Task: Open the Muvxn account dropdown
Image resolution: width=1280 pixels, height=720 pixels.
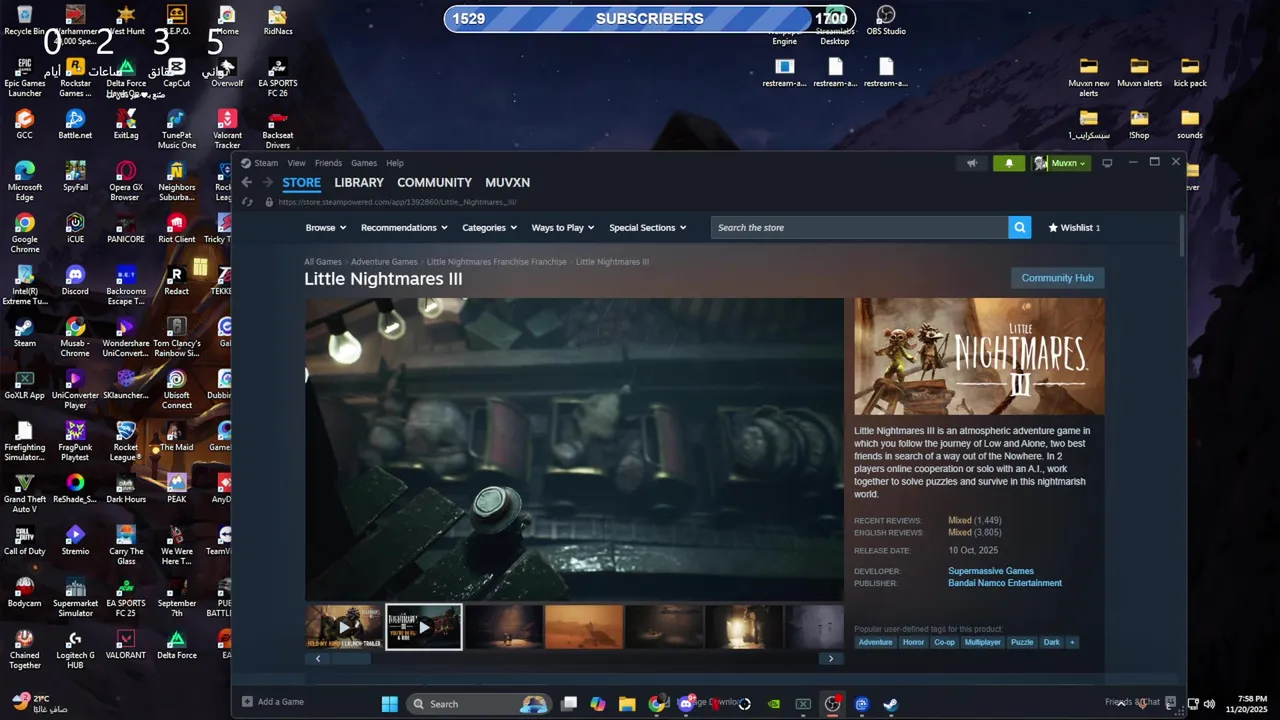Action: point(1061,163)
